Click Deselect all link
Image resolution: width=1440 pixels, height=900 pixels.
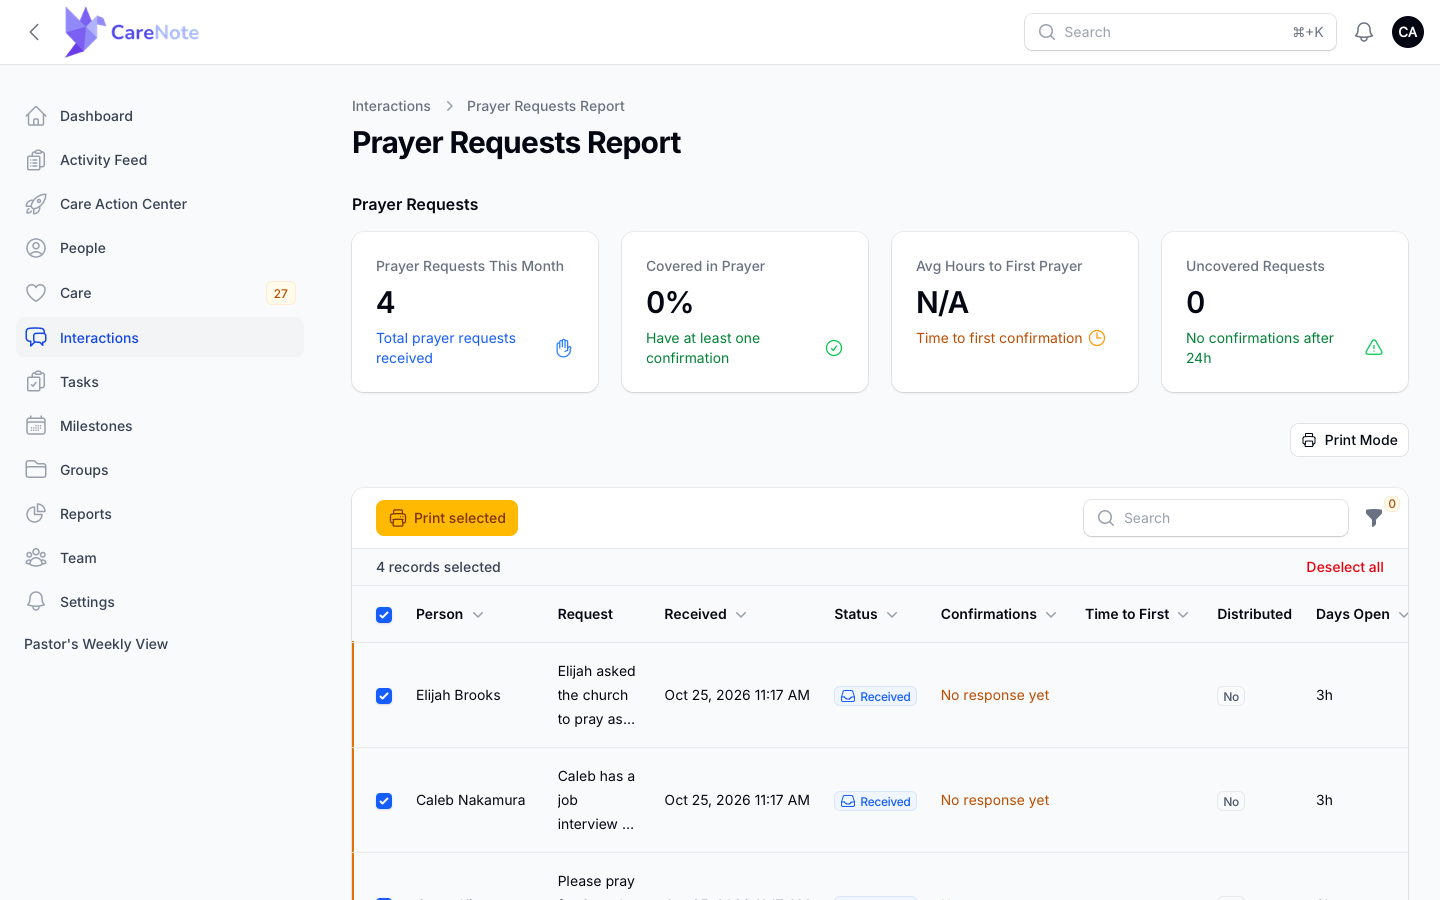(1345, 567)
